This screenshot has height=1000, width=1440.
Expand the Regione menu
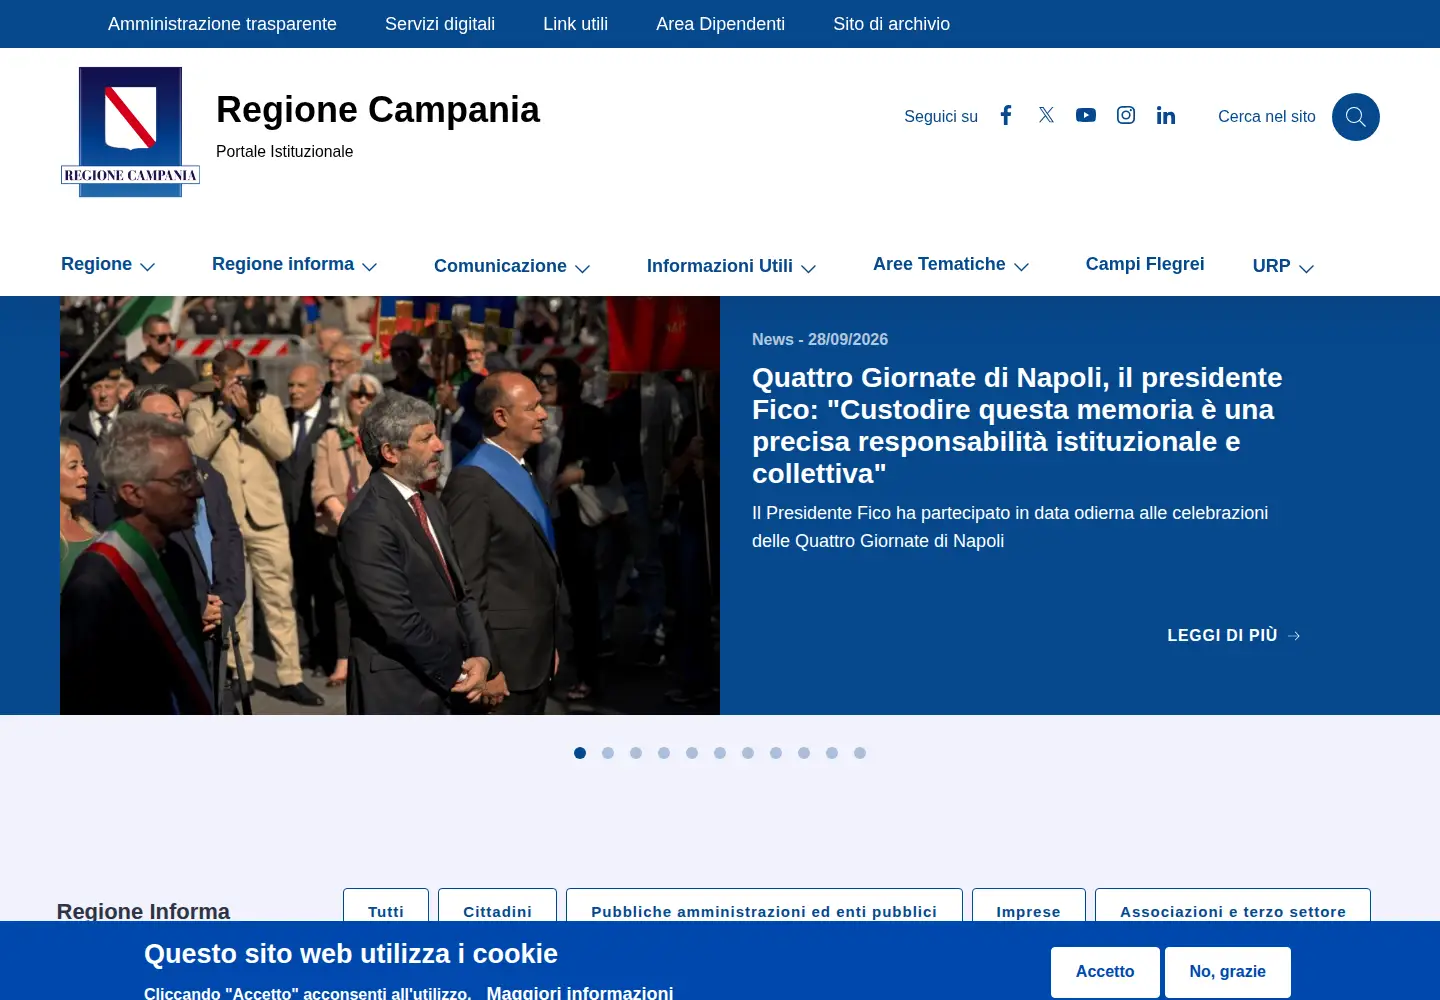[108, 265]
